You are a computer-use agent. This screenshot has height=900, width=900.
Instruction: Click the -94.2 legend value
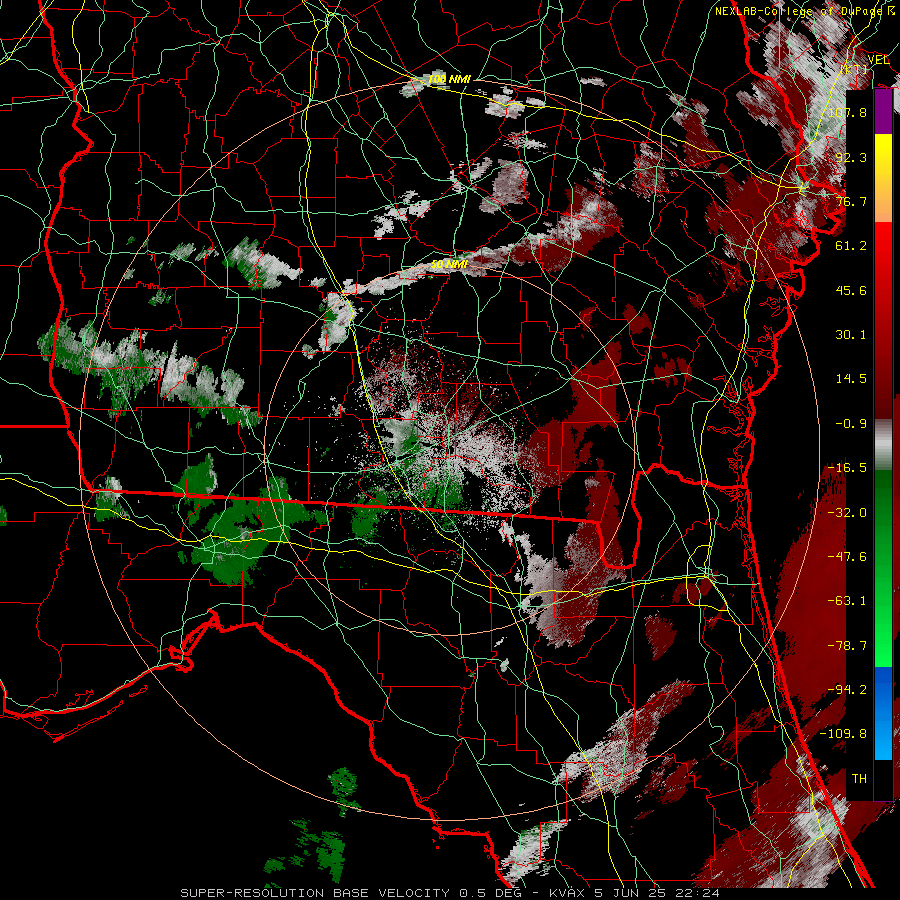tap(847, 690)
